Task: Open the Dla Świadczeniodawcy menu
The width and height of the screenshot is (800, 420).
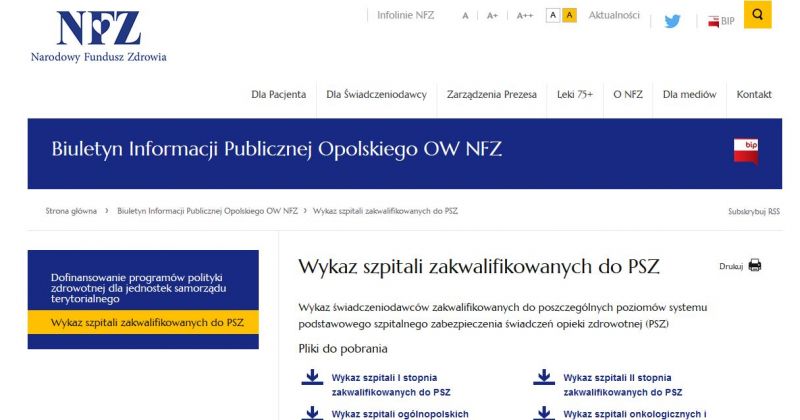Action: tap(376, 94)
